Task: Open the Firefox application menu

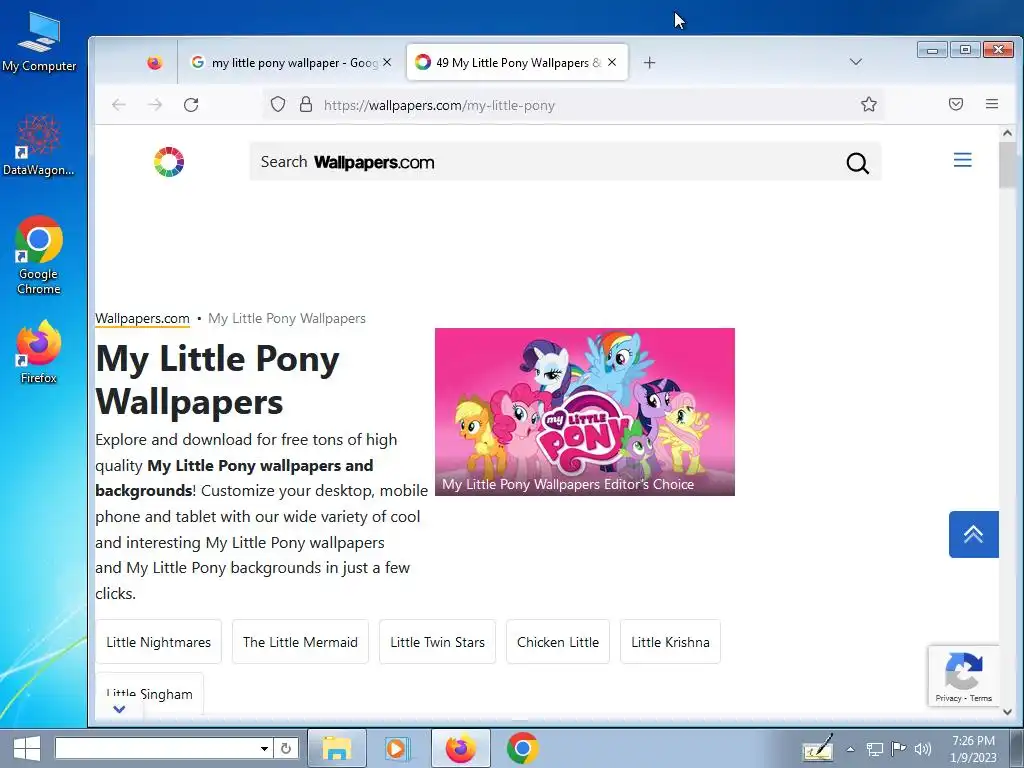Action: point(991,104)
